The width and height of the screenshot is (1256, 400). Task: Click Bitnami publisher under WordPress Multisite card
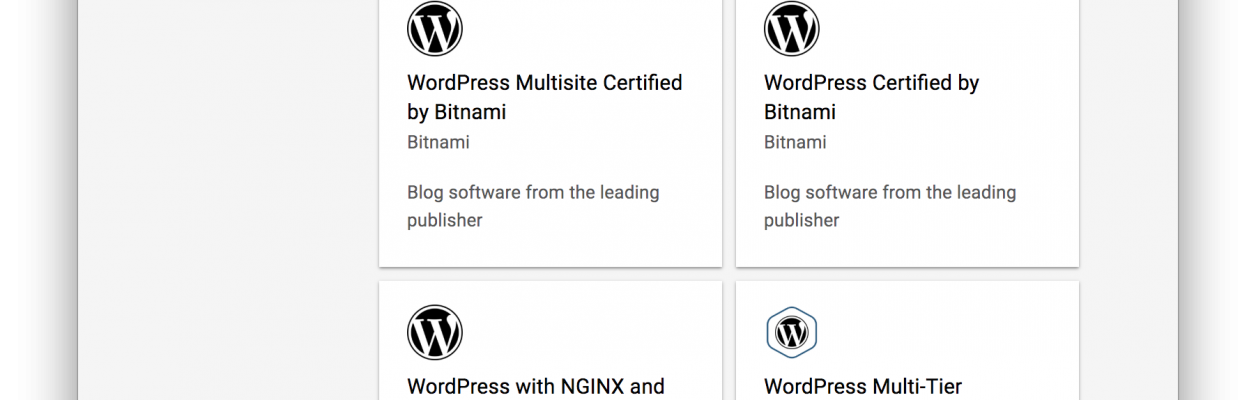coord(438,142)
